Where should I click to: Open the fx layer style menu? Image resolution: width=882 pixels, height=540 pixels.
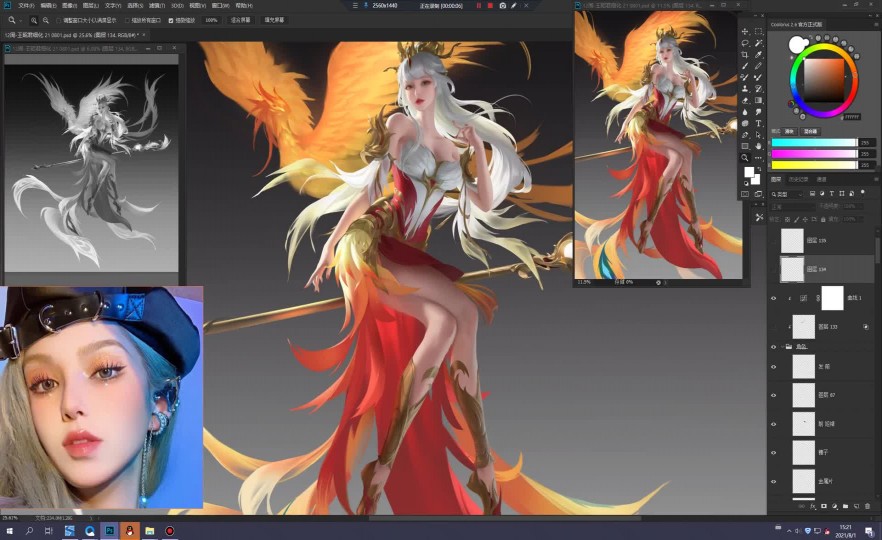pos(813,506)
